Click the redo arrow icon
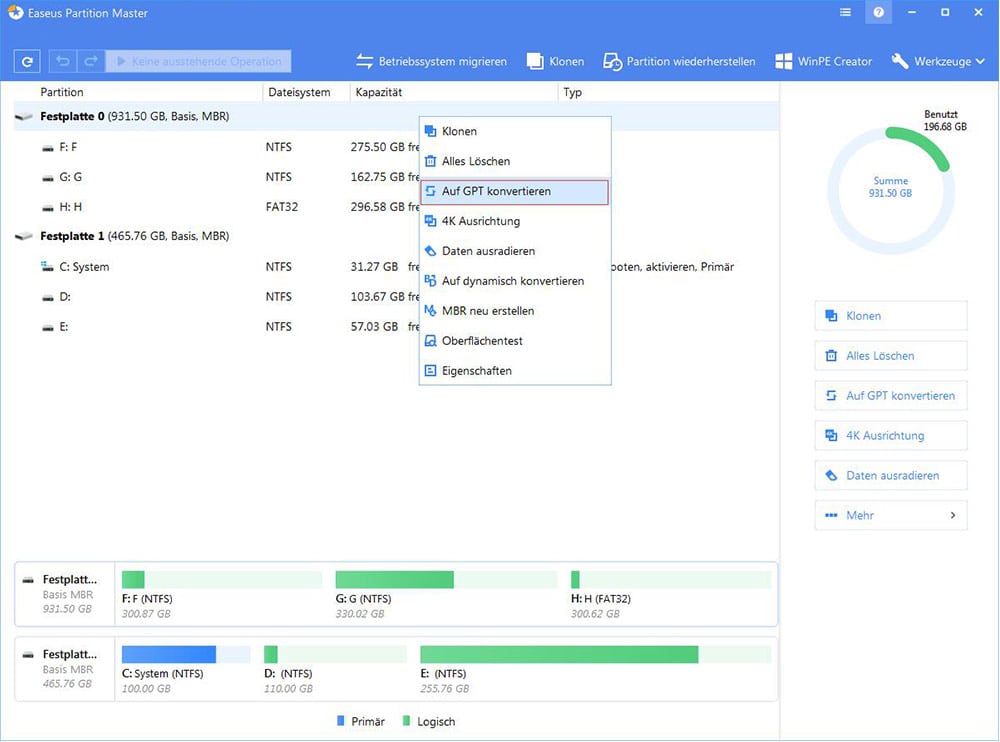This screenshot has width=1000, height=742. pos(91,61)
